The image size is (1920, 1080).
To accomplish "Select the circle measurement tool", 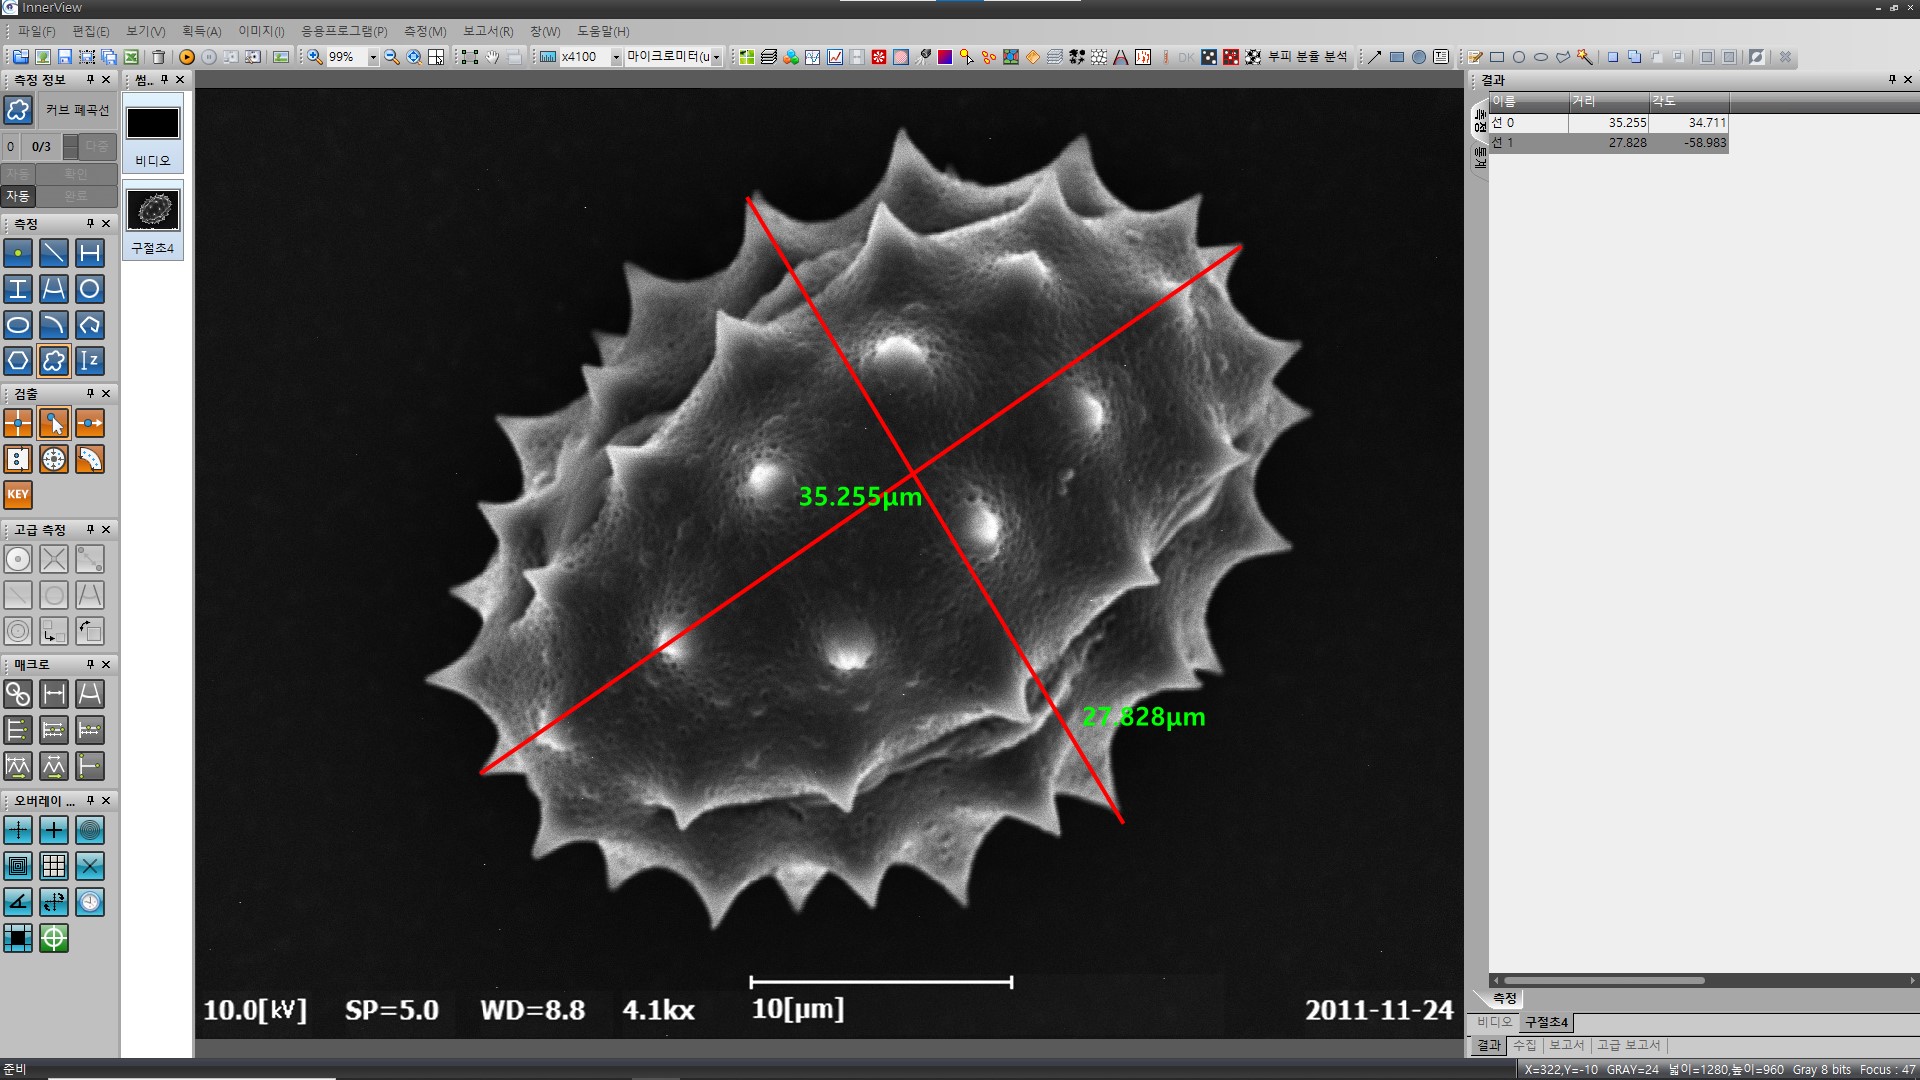I will pyautogui.click(x=89, y=289).
